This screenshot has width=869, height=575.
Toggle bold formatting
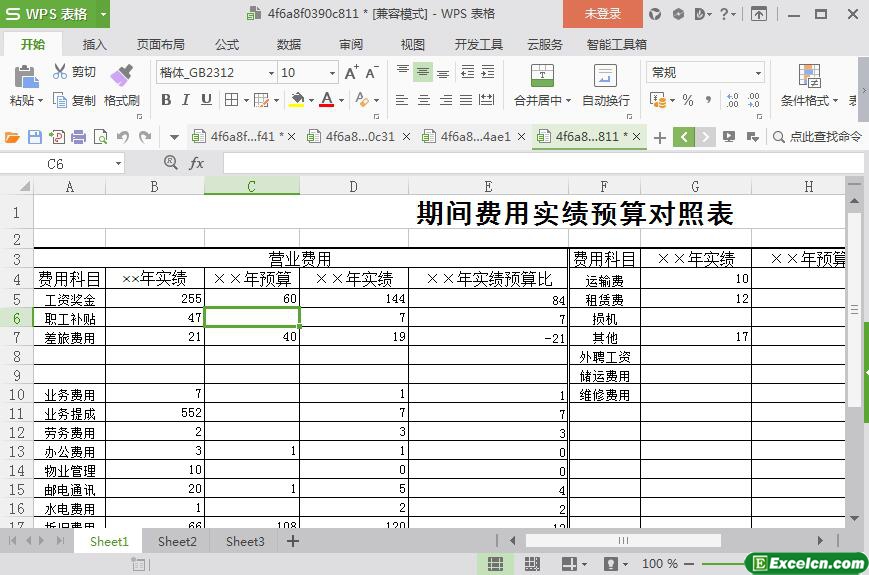point(166,100)
